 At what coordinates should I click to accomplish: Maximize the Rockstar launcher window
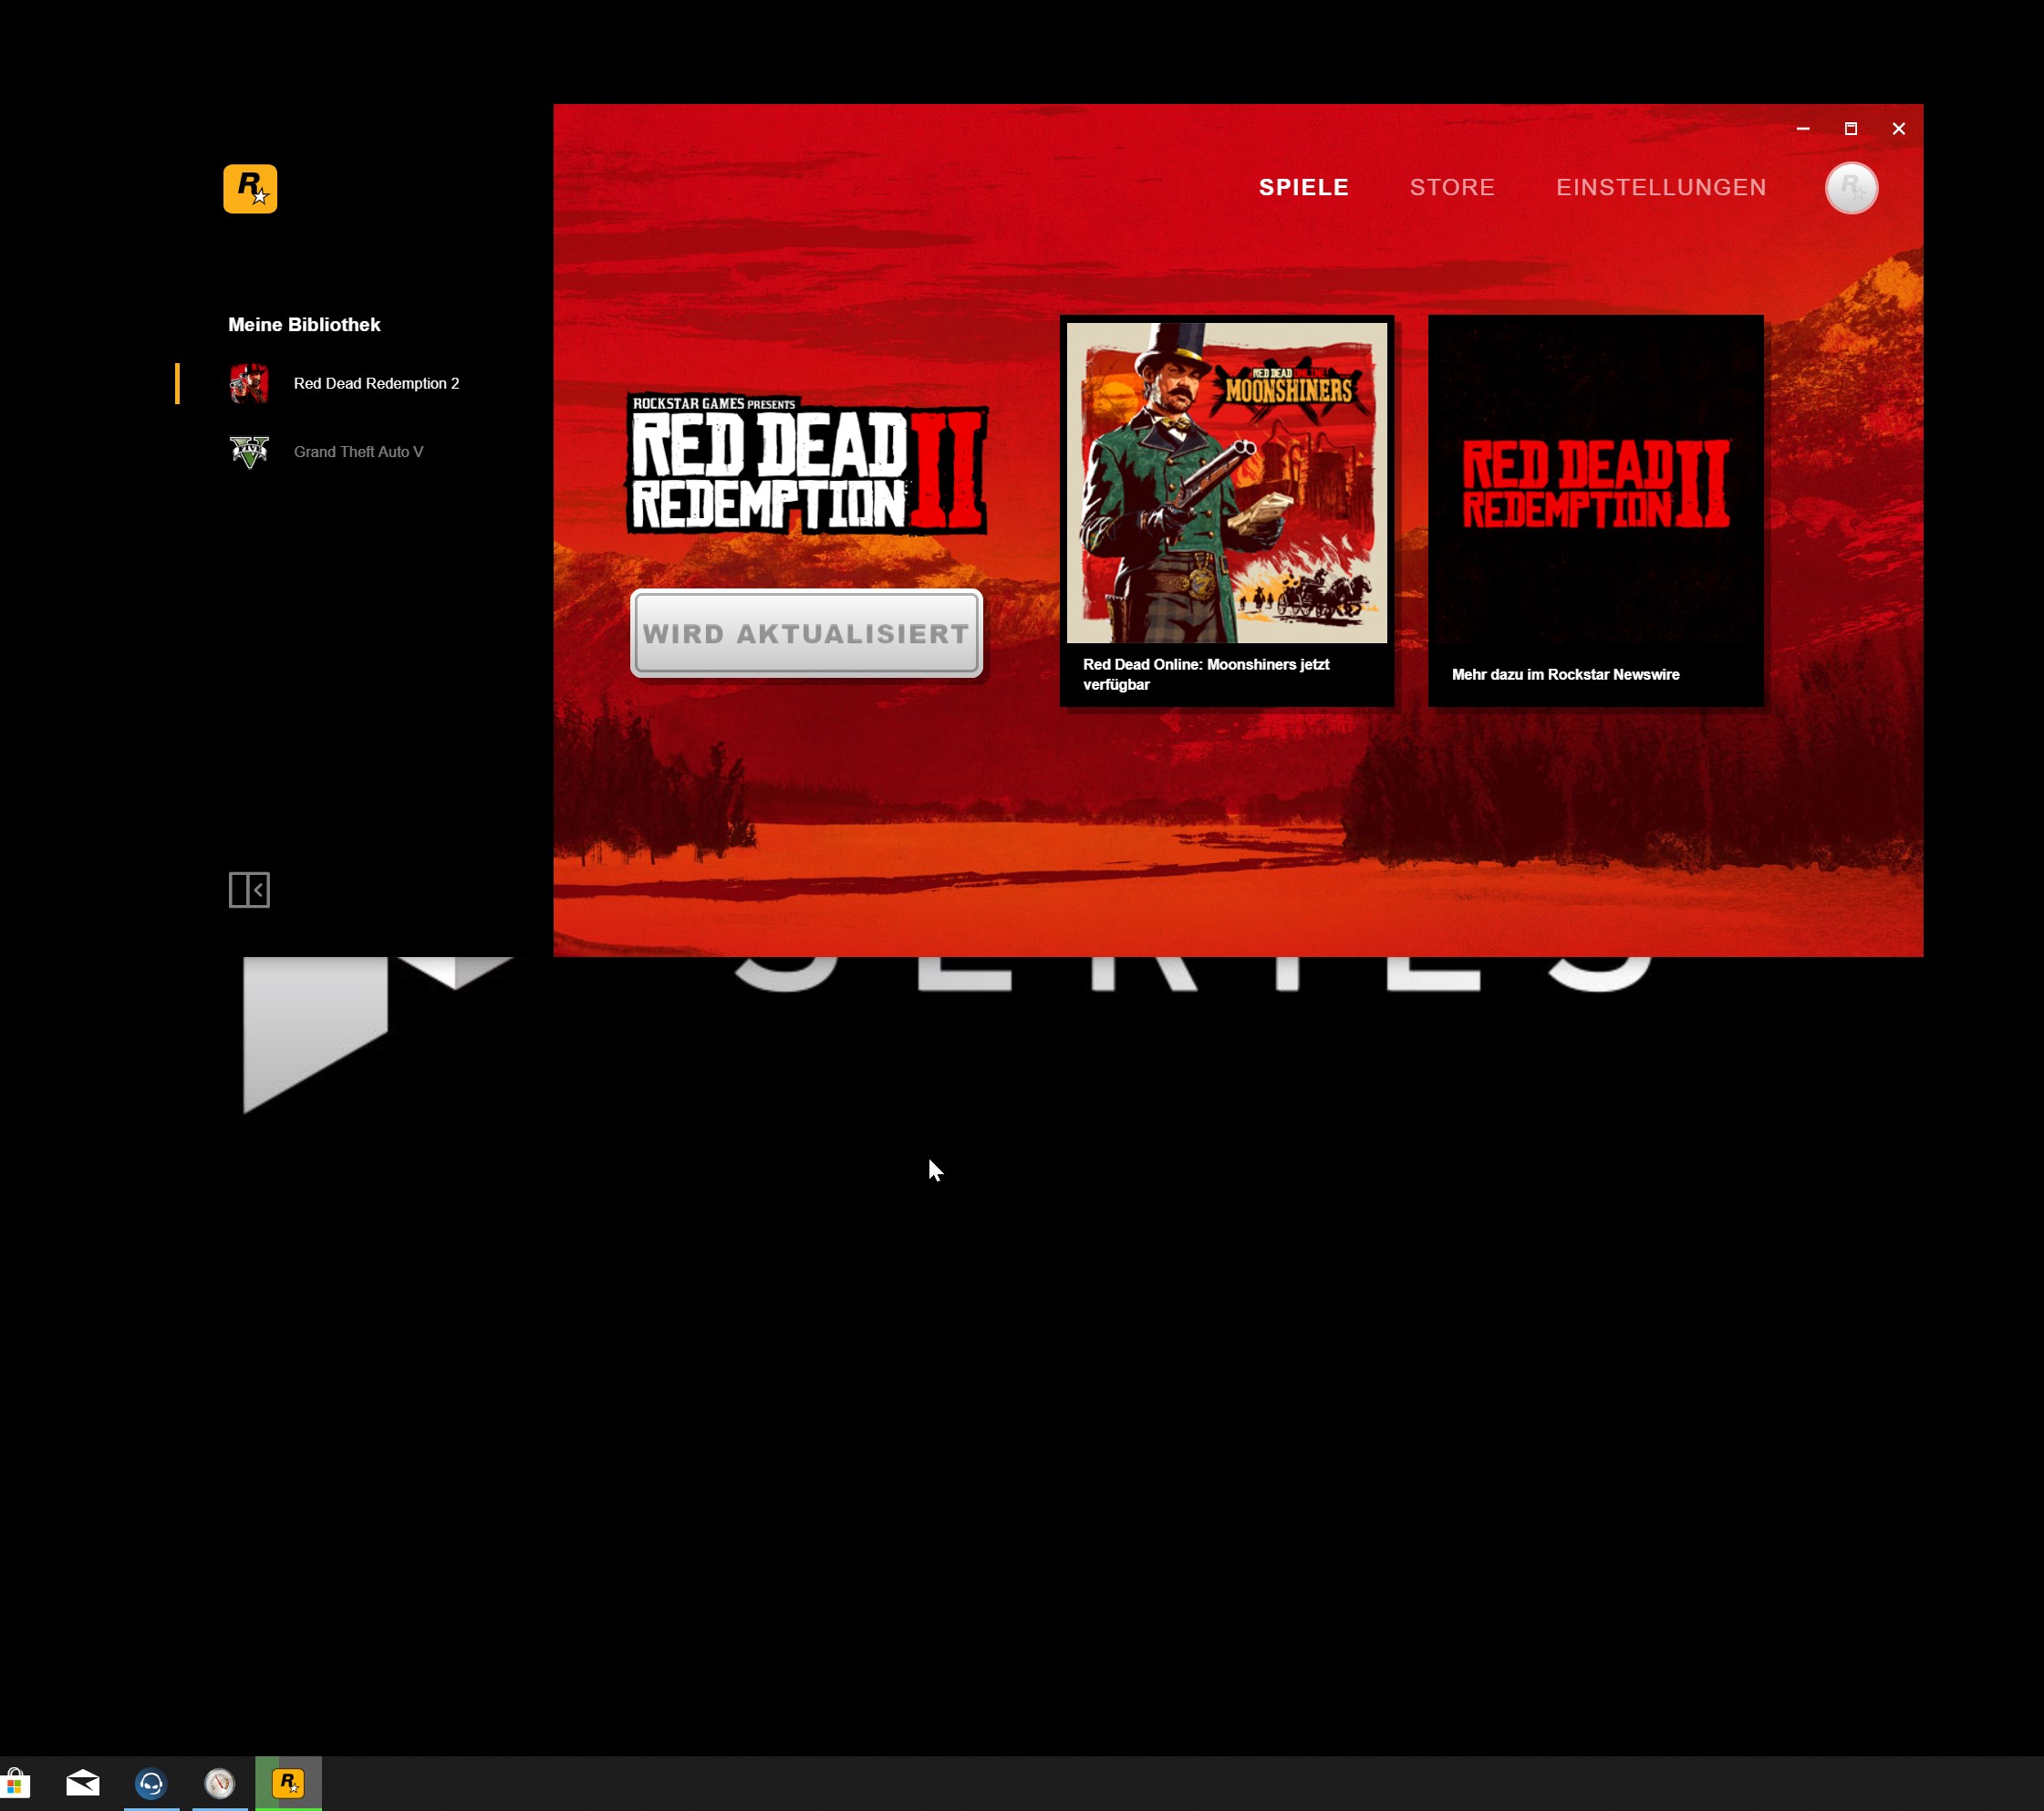[x=1851, y=129]
